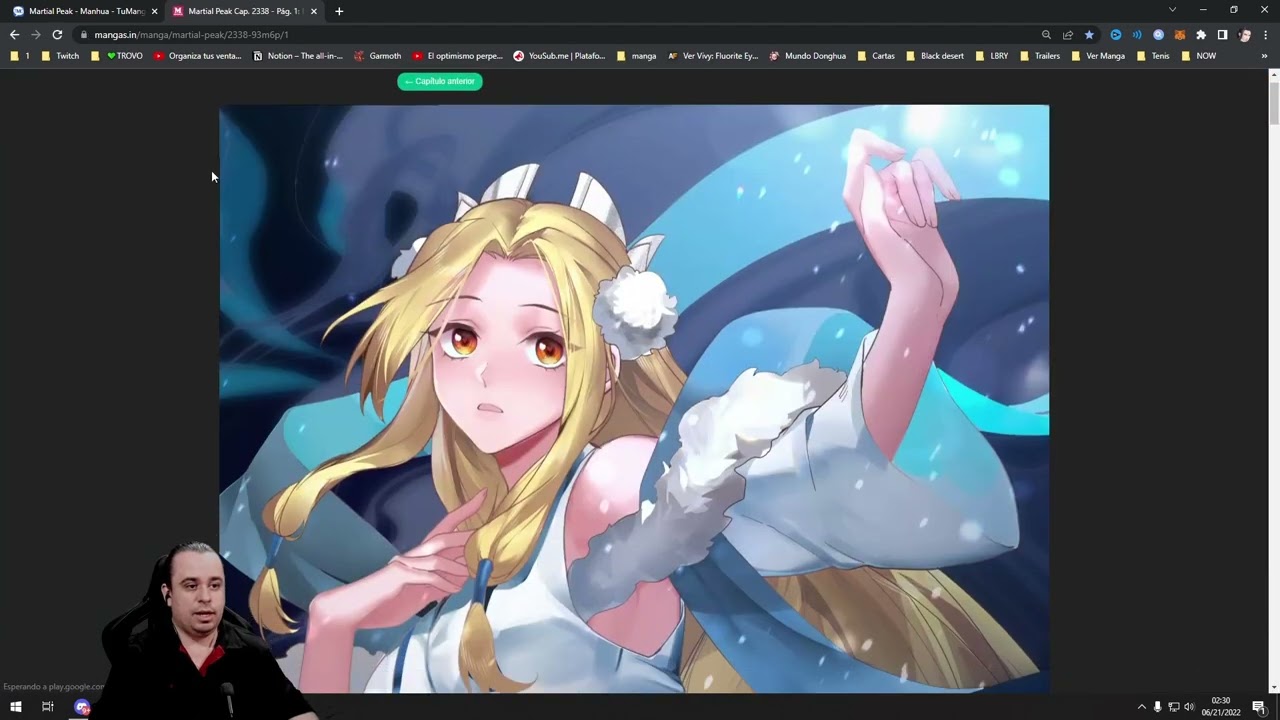1280x720 pixels.
Task: Open the Twitch bookmark folder
Action: [x=60, y=56]
